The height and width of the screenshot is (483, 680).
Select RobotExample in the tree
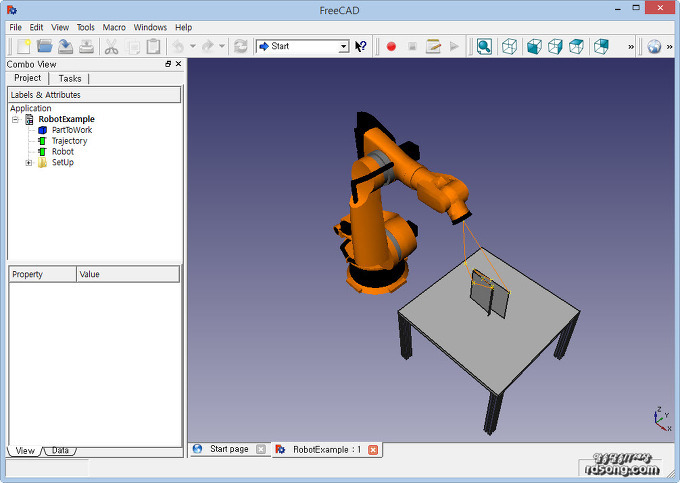(x=66, y=119)
